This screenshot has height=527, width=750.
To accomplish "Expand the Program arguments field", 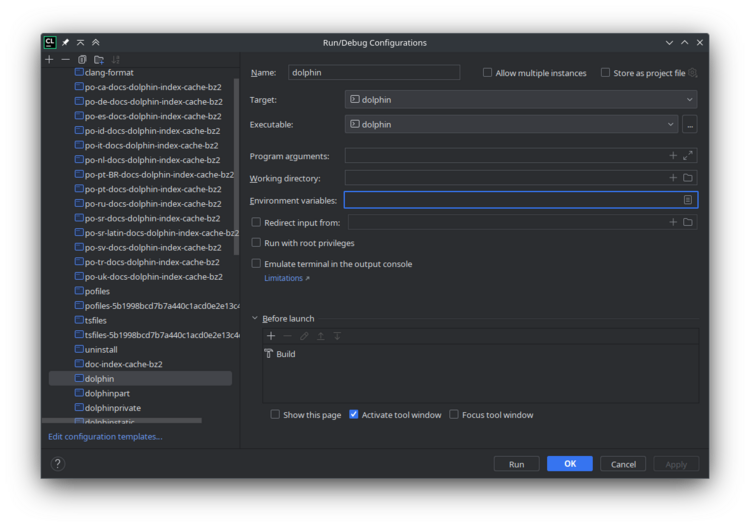I will pyautogui.click(x=688, y=156).
